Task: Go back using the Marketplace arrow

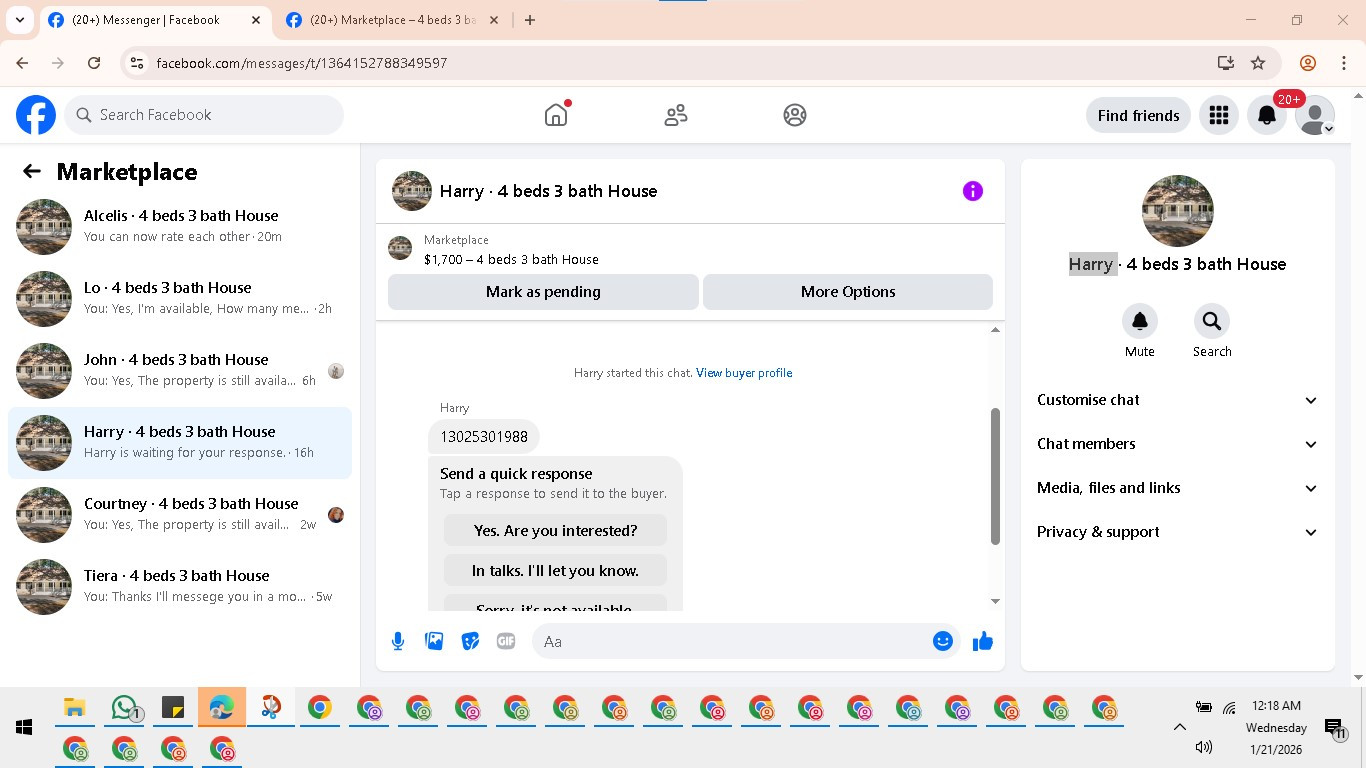Action: pyautogui.click(x=32, y=171)
